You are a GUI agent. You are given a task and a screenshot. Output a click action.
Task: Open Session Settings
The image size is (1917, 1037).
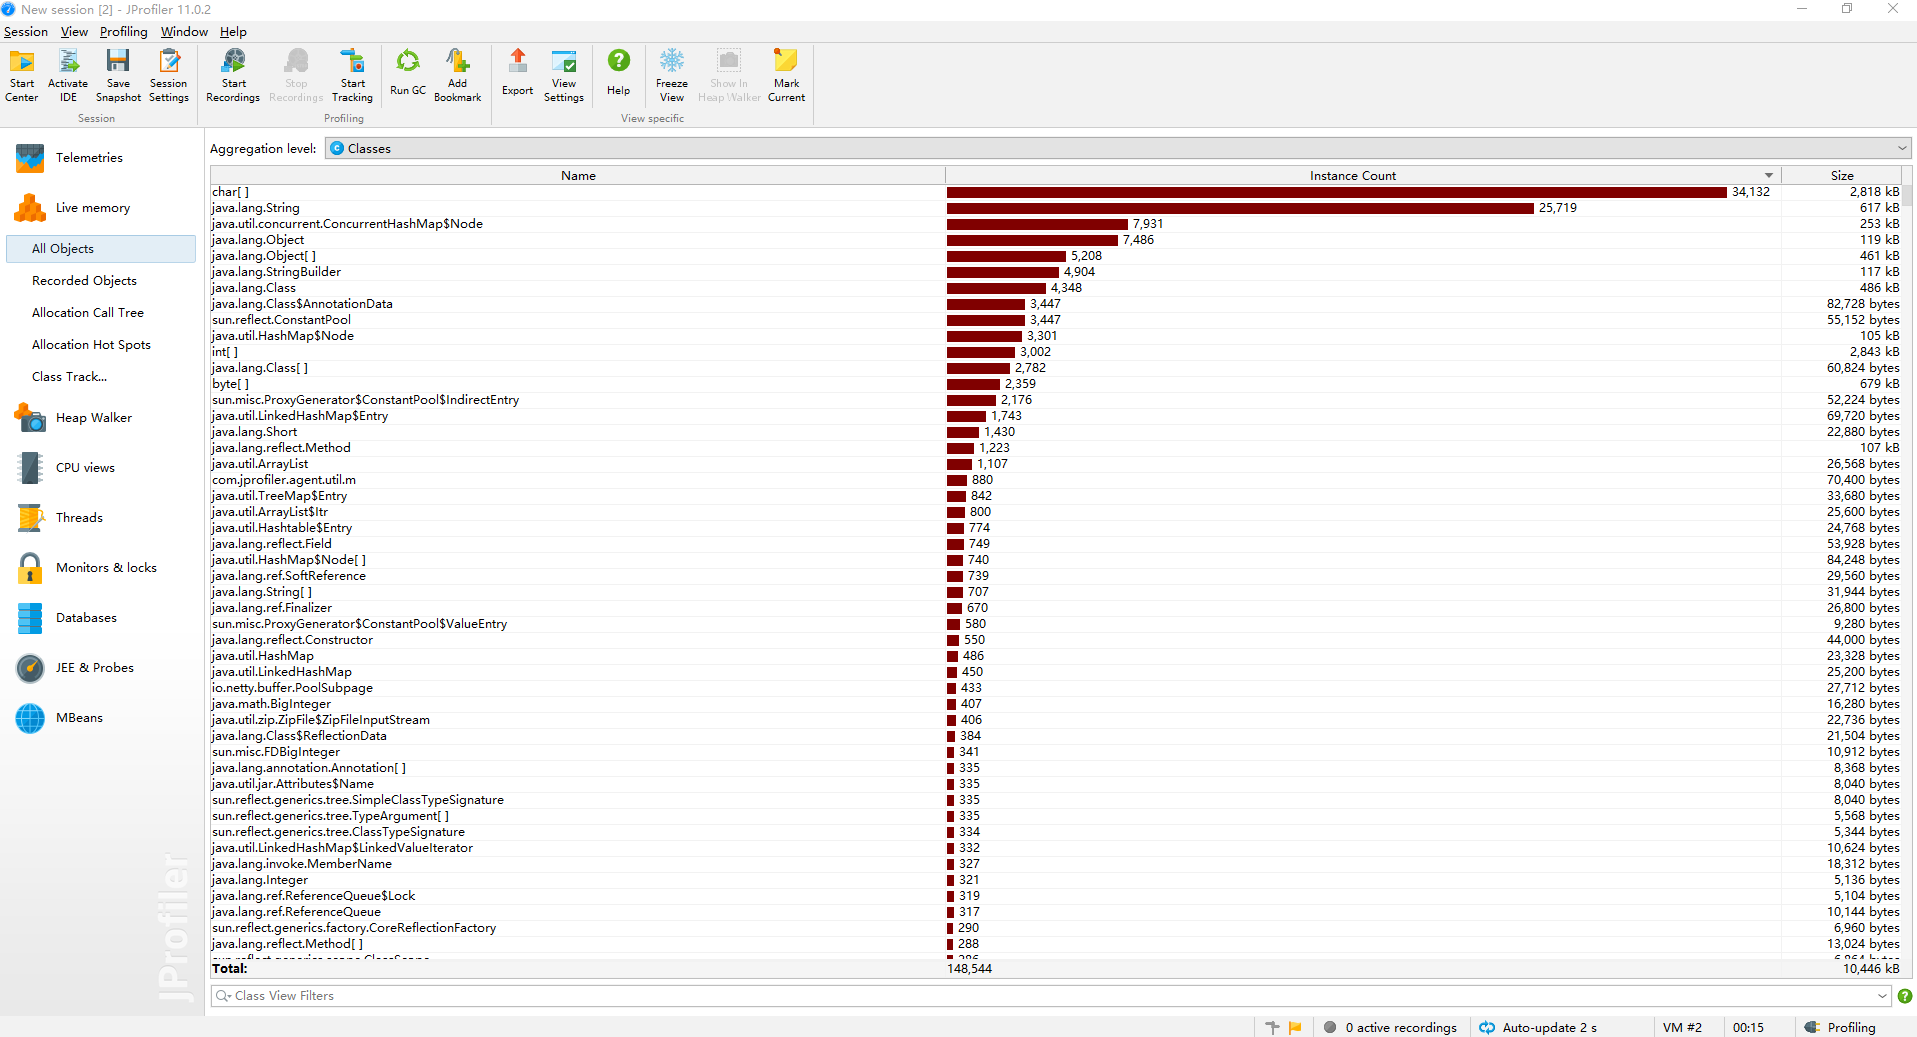point(169,76)
